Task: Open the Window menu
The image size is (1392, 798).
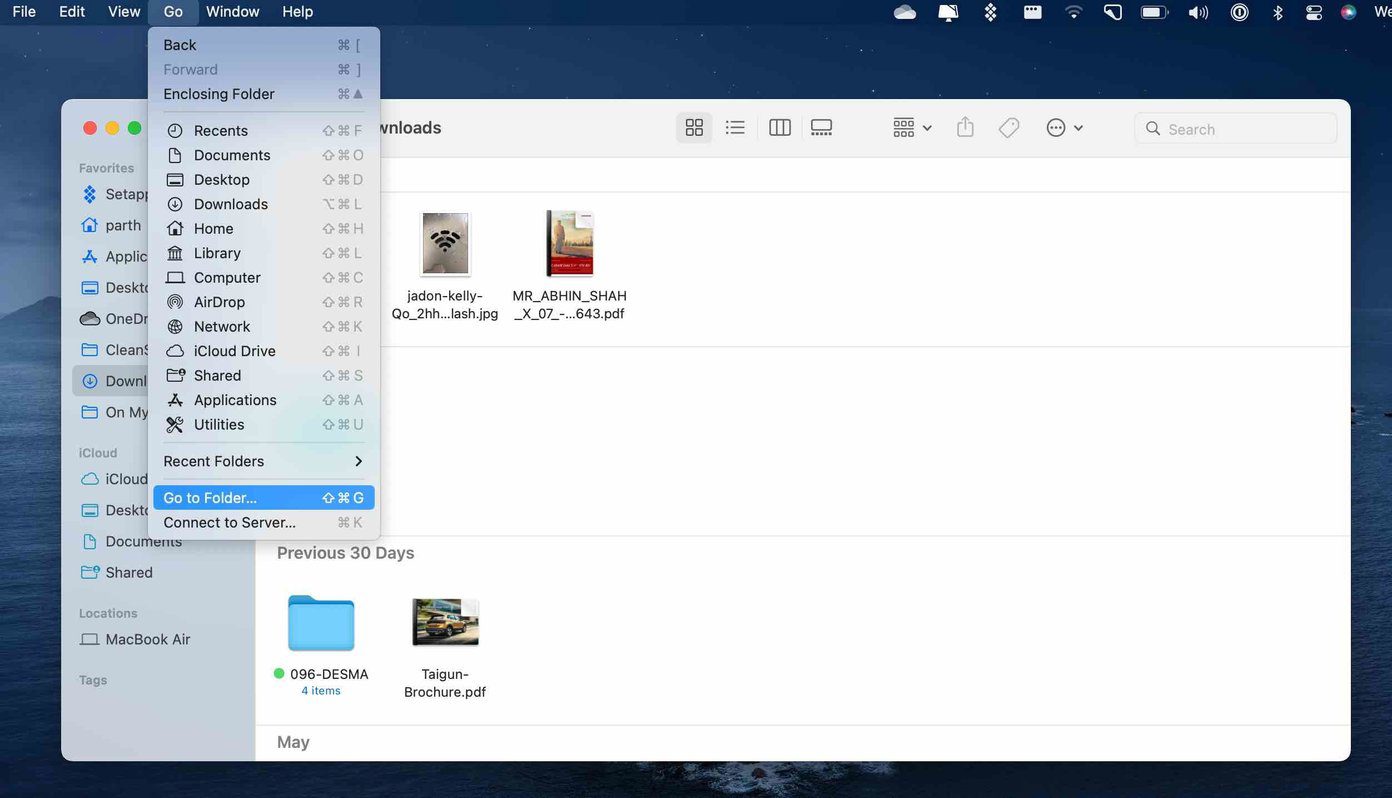Action: [232, 12]
